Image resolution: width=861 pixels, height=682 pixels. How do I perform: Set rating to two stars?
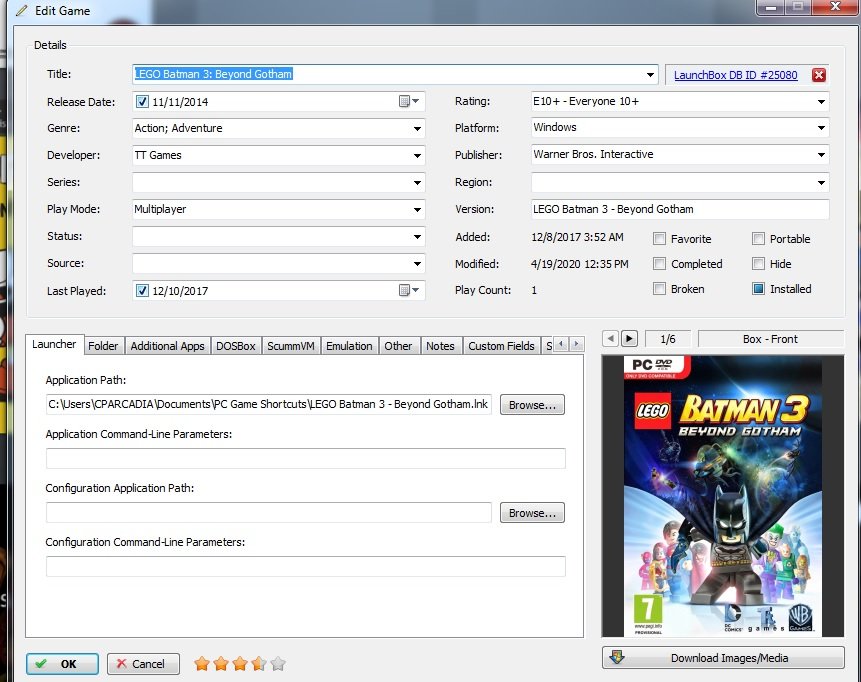[221, 664]
